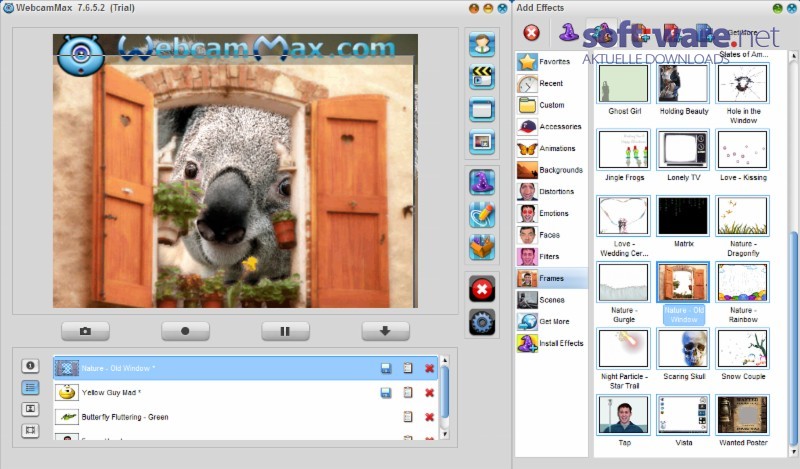Open the Backgrounds category
Screen dimensions: 800x469
(x=552, y=170)
